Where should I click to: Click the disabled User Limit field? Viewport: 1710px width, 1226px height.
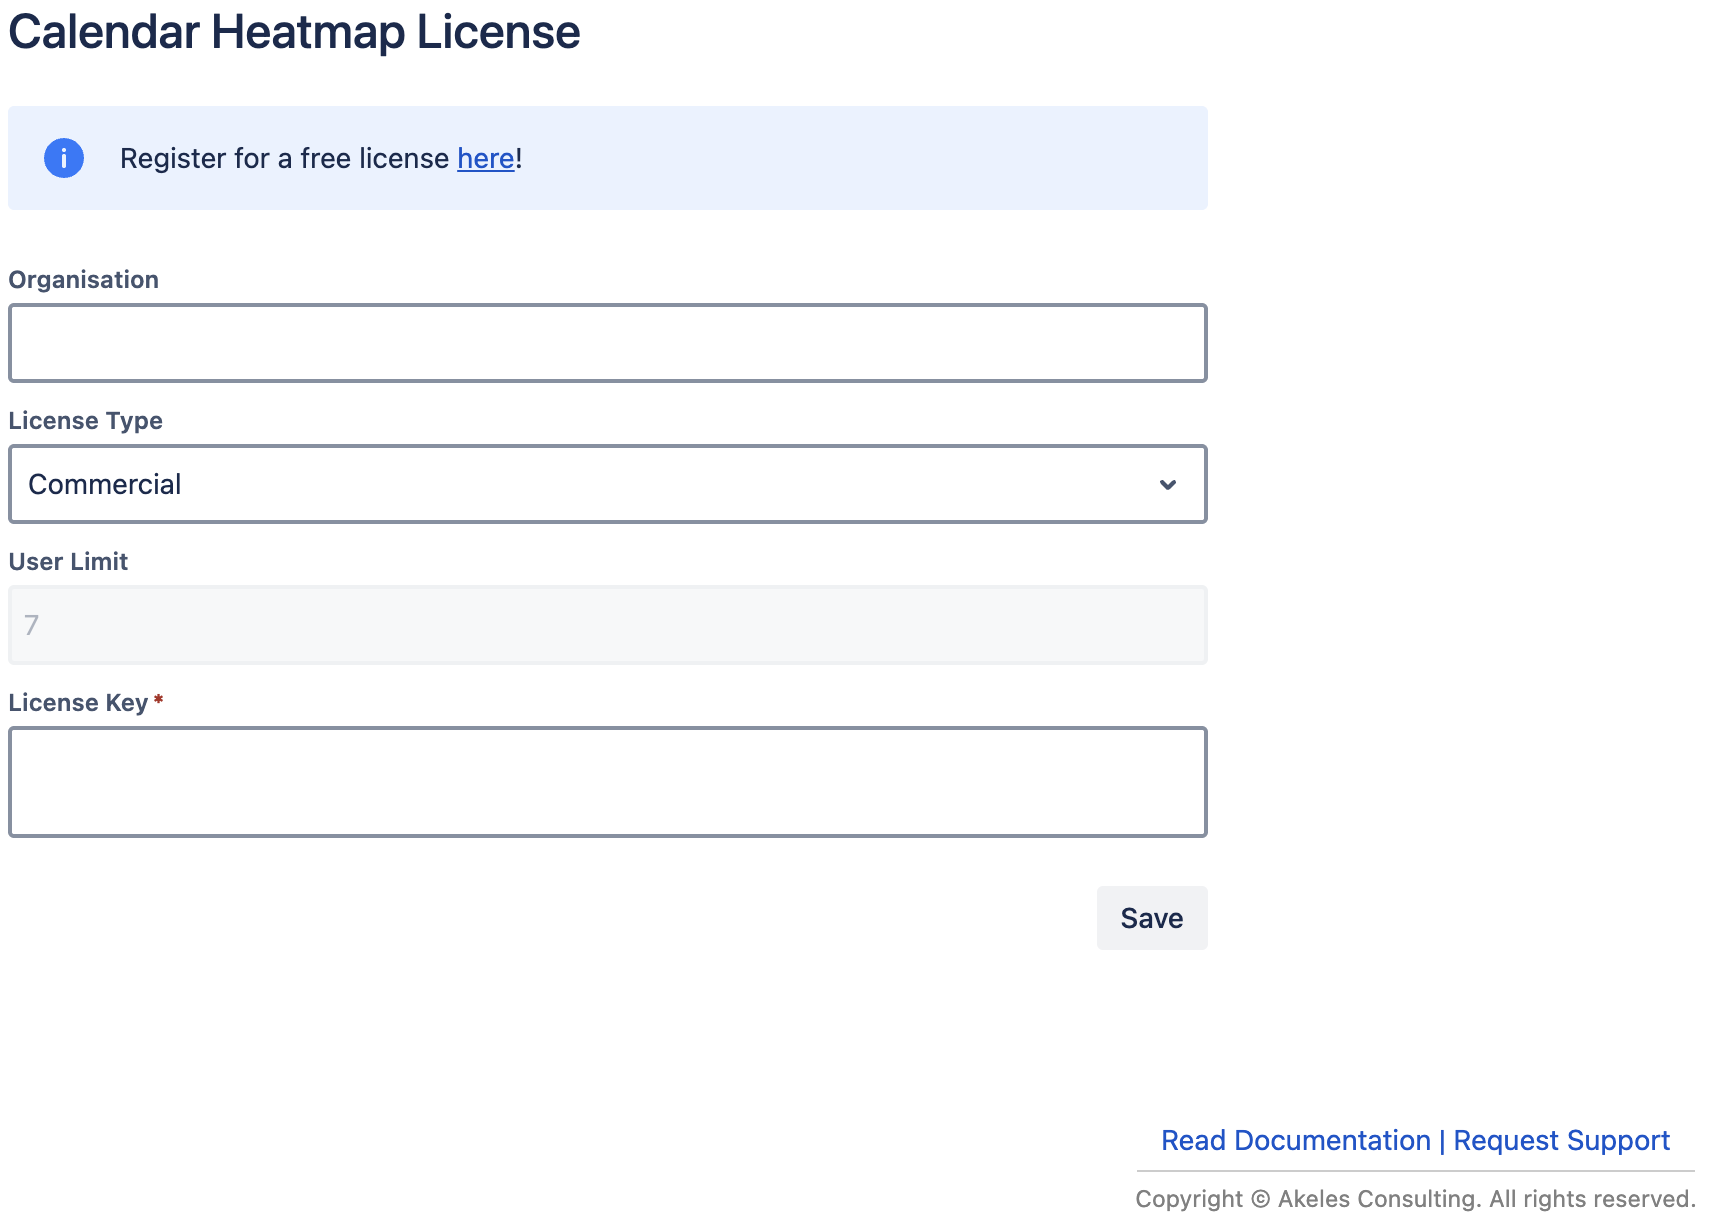pyautogui.click(x=607, y=625)
